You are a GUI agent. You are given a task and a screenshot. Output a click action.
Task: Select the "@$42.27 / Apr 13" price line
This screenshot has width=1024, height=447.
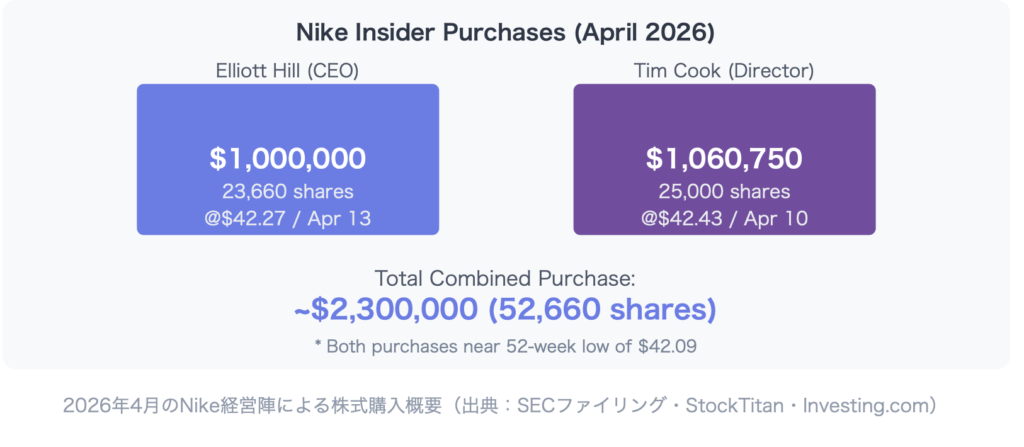[x=287, y=218]
